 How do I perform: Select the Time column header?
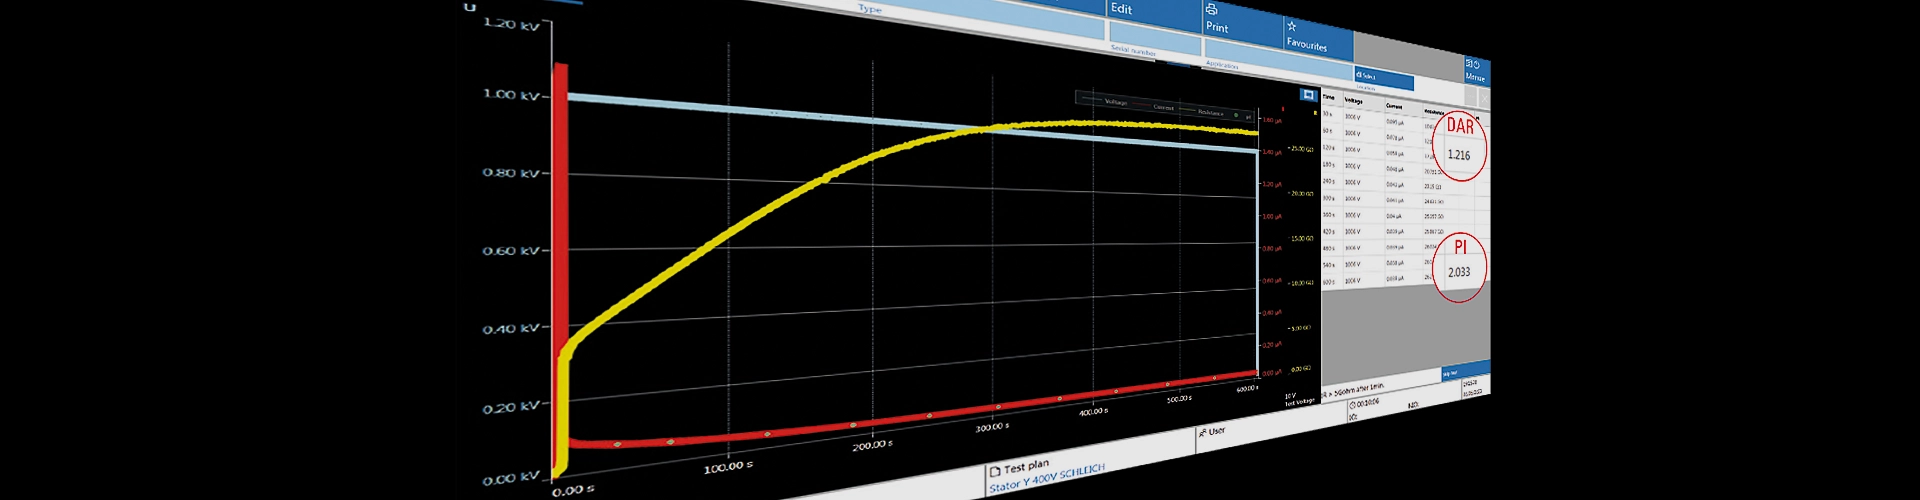1328,98
